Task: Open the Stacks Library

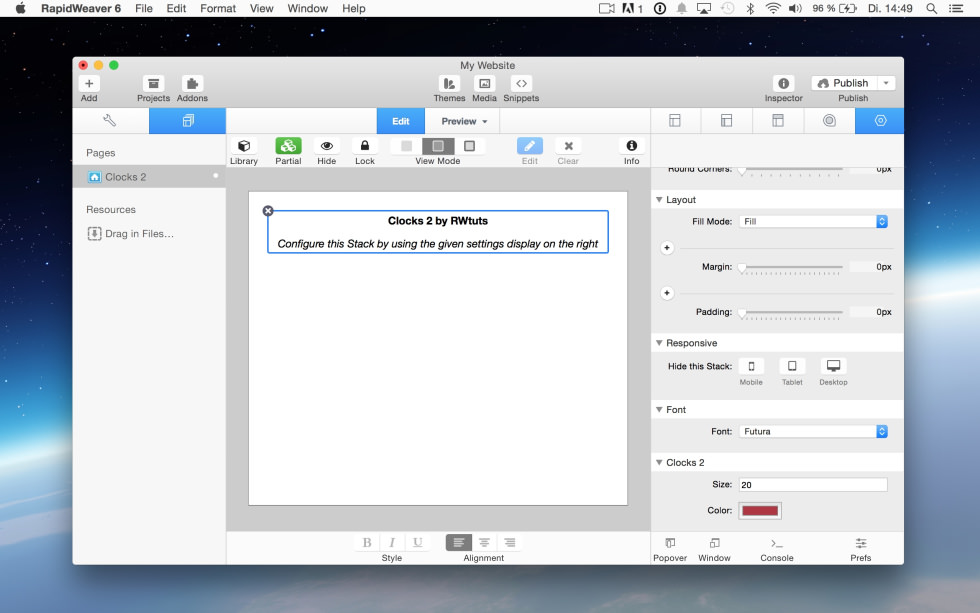Action: (x=244, y=146)
